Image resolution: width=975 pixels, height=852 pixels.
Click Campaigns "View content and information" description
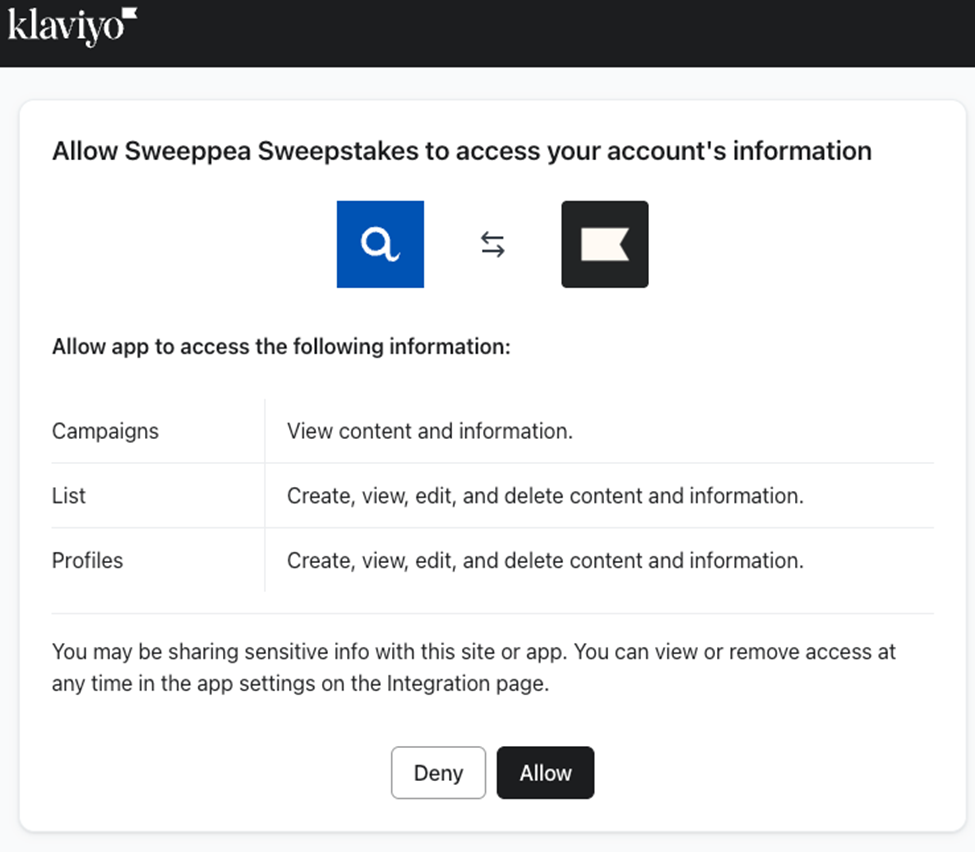(430, 431)
